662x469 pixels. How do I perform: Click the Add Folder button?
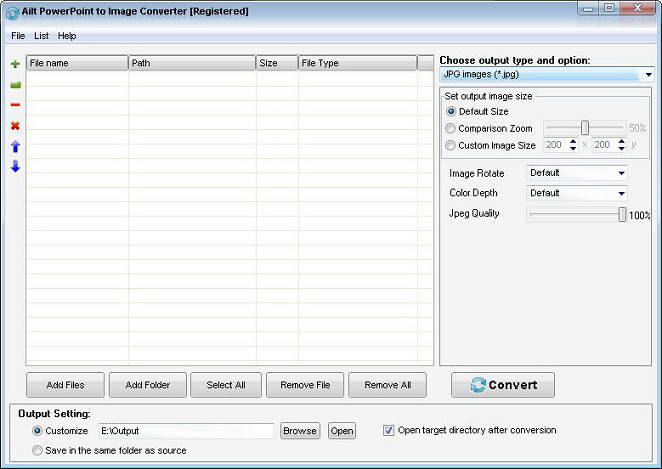(x=148, y=385)
